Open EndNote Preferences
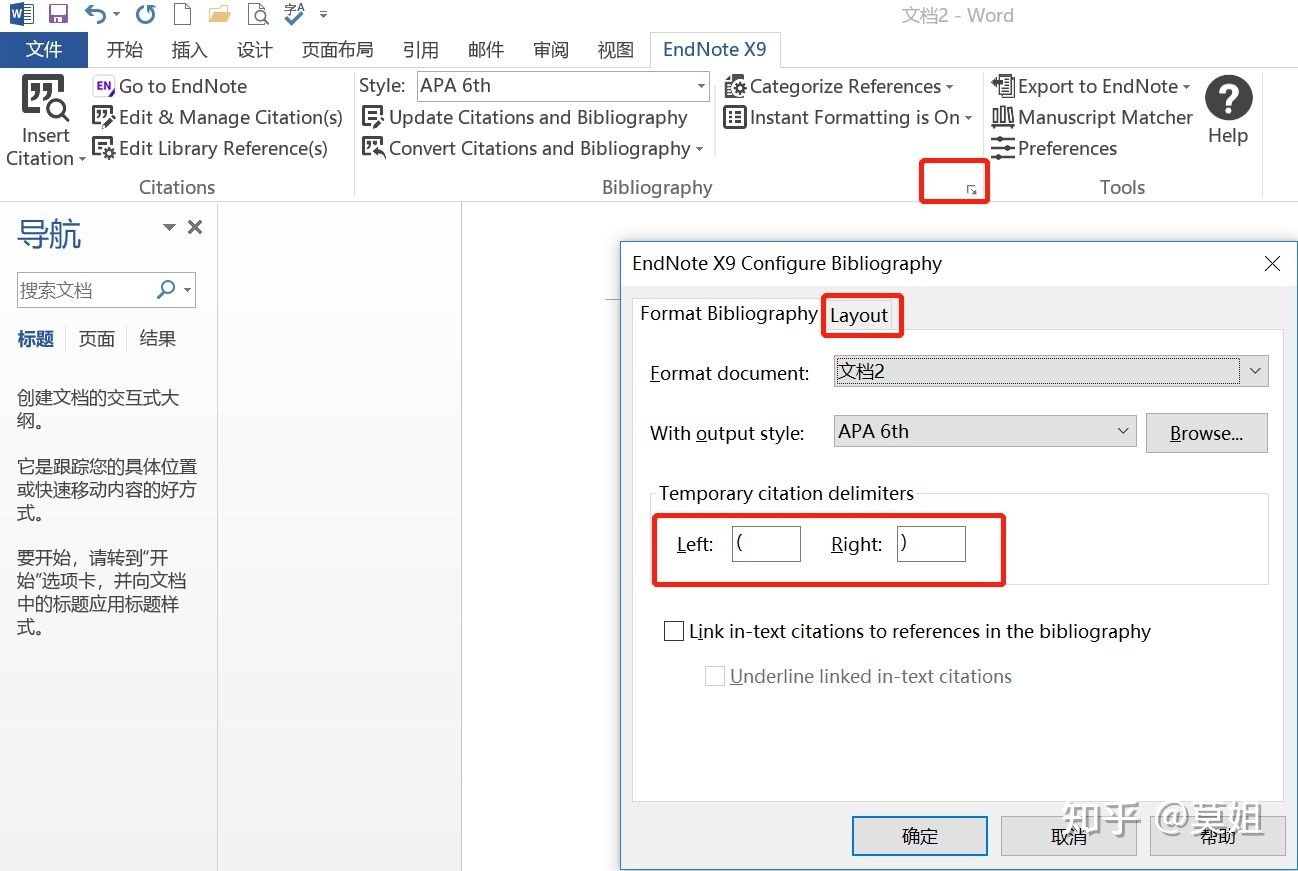This screenshot has width=1298, height=871. point(1054,149)
